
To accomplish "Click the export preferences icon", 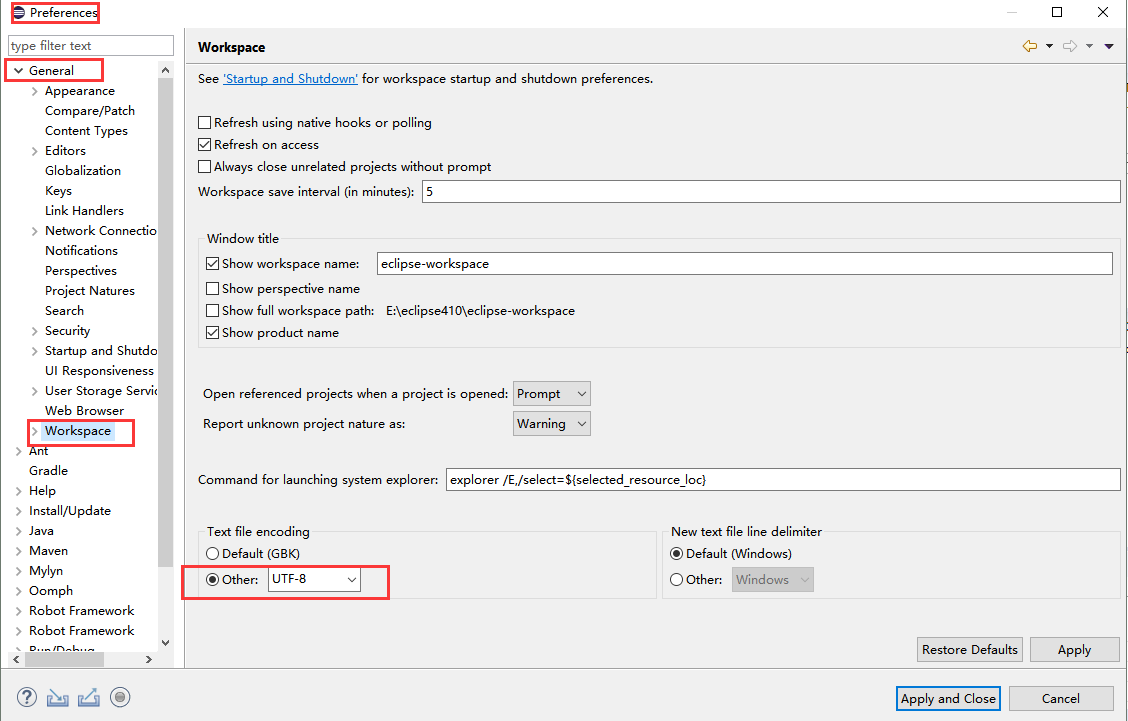I will 89,697.
